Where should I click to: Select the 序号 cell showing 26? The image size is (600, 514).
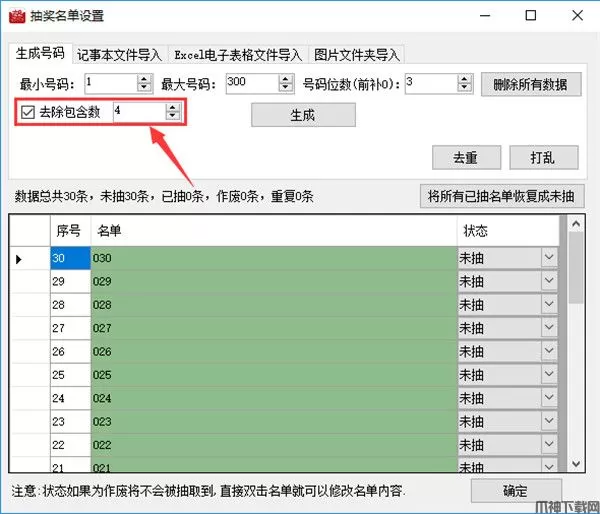70,351
